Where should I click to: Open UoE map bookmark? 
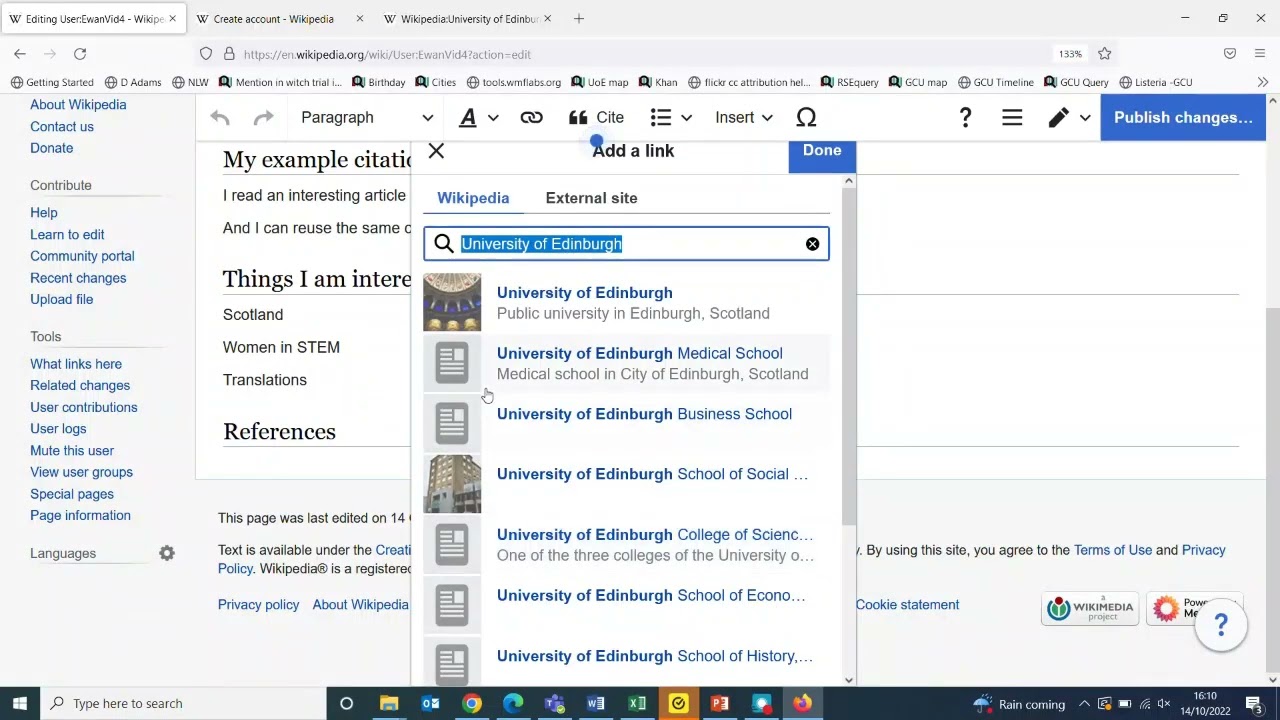pos(599,82)
